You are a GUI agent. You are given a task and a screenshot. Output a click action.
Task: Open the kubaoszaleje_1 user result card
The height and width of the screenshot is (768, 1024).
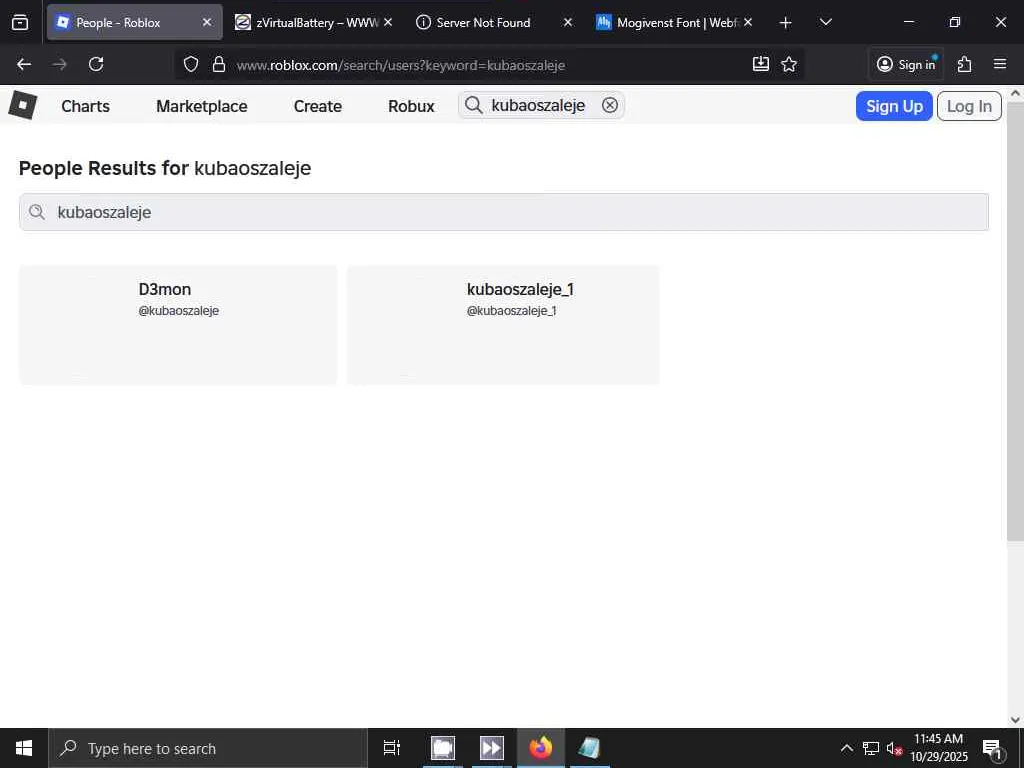pos(503,325)
